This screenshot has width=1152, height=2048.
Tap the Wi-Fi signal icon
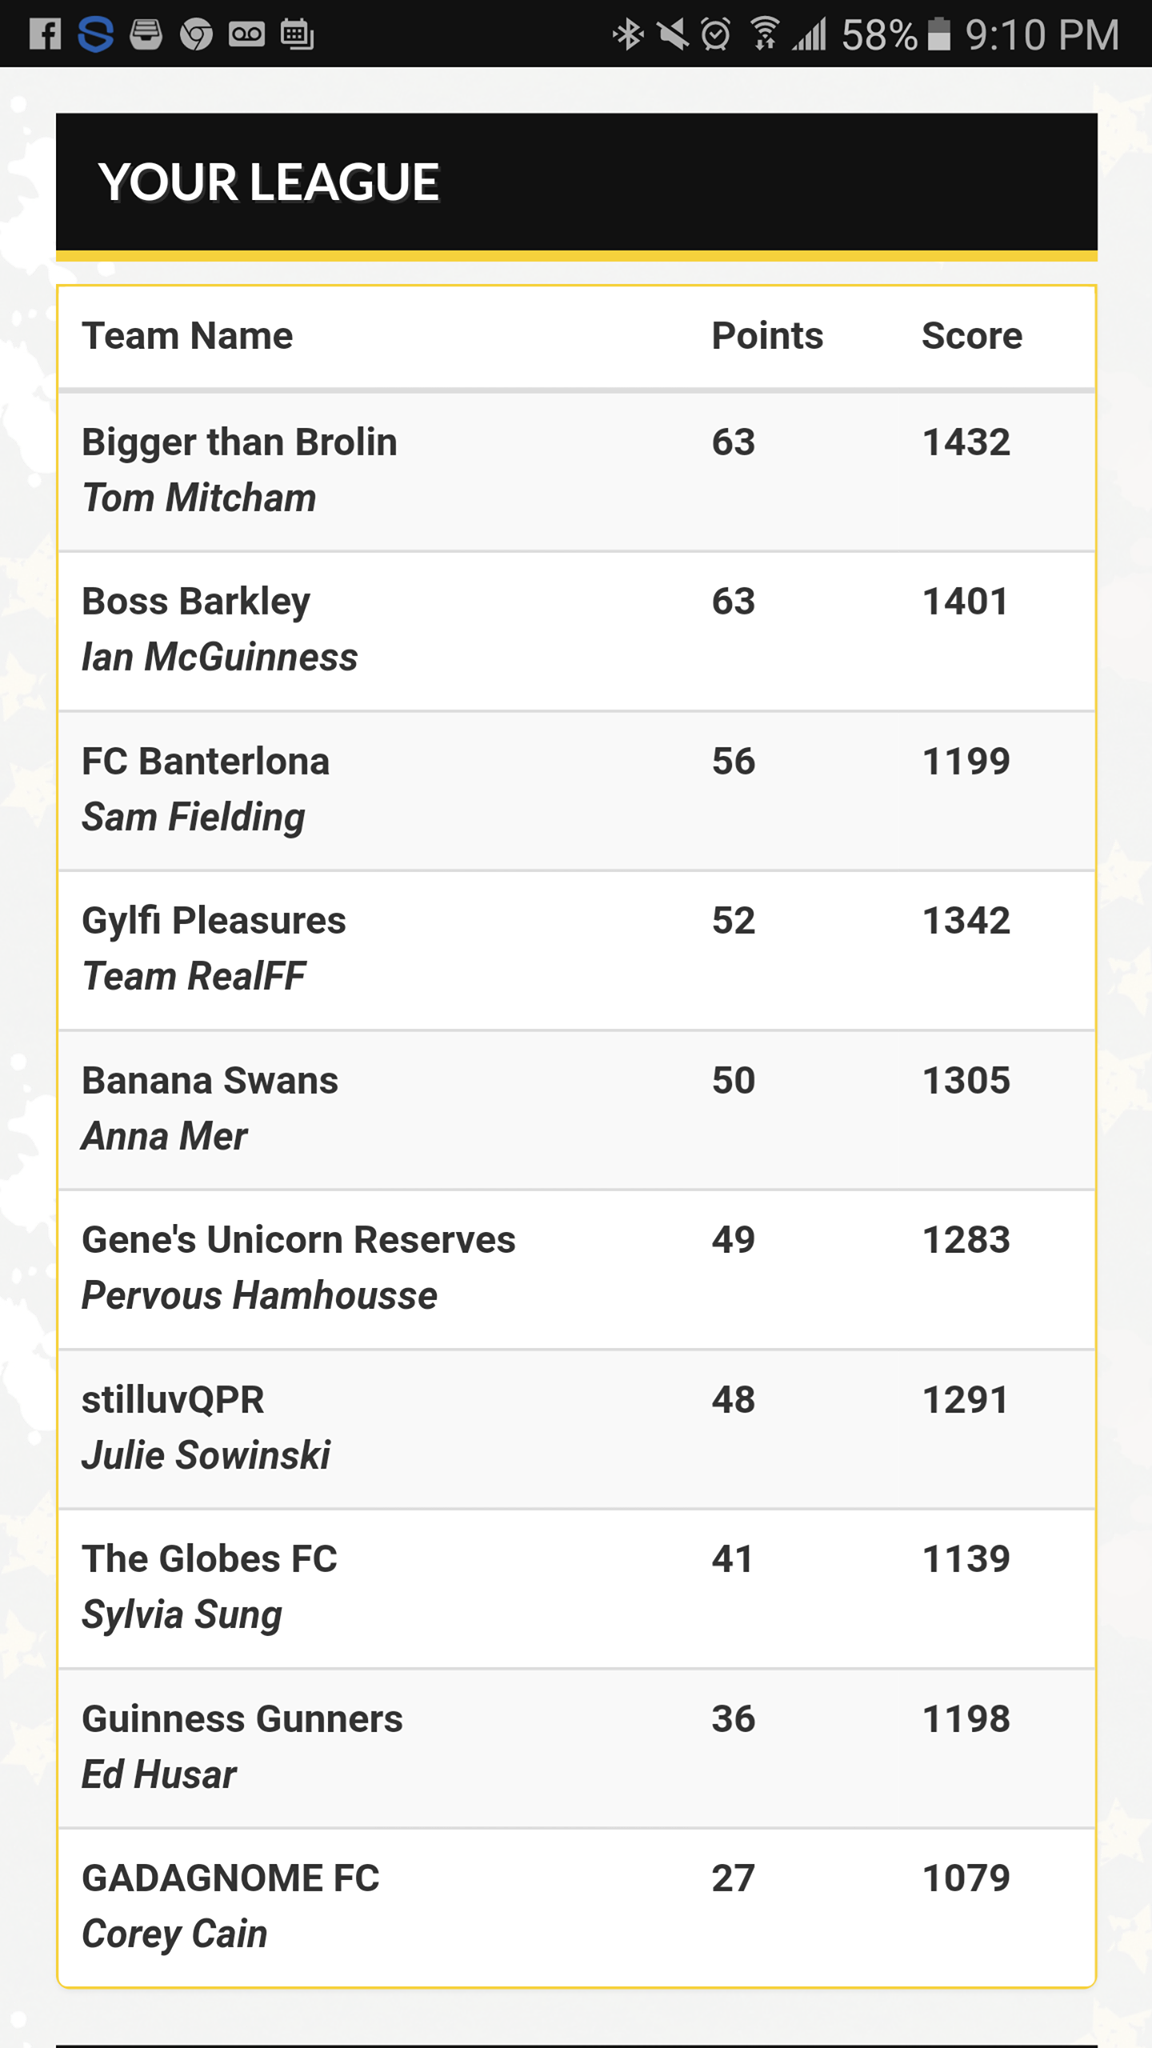click(764, 35)
